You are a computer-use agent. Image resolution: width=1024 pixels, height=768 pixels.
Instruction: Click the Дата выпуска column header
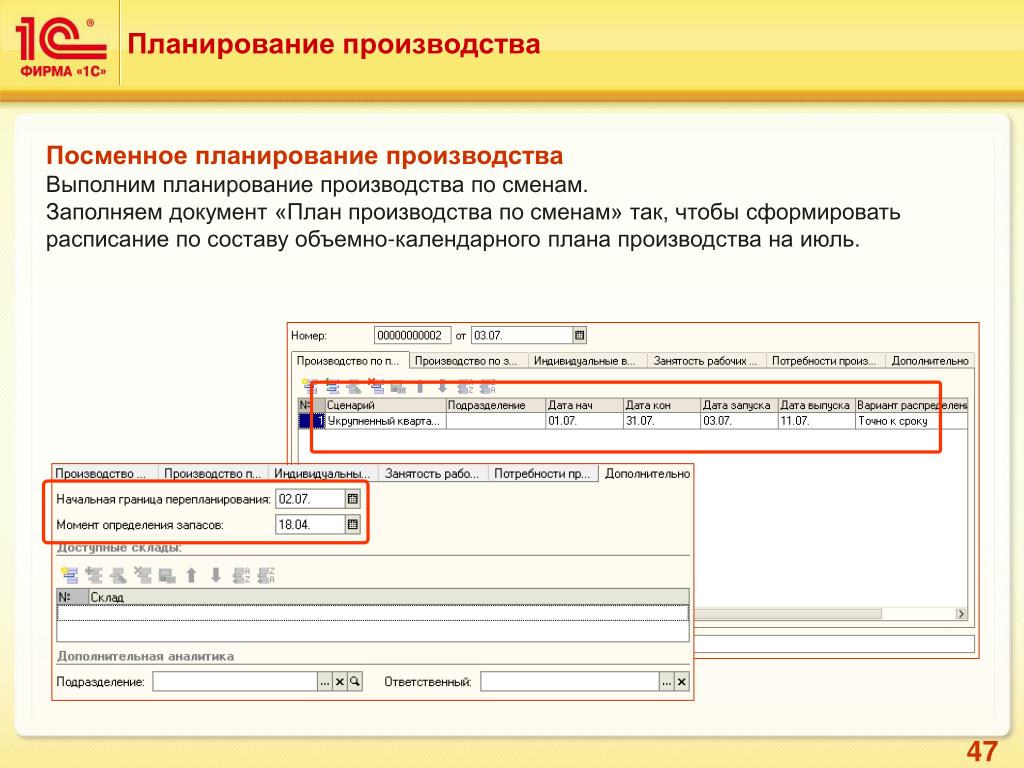coord(817,405)
